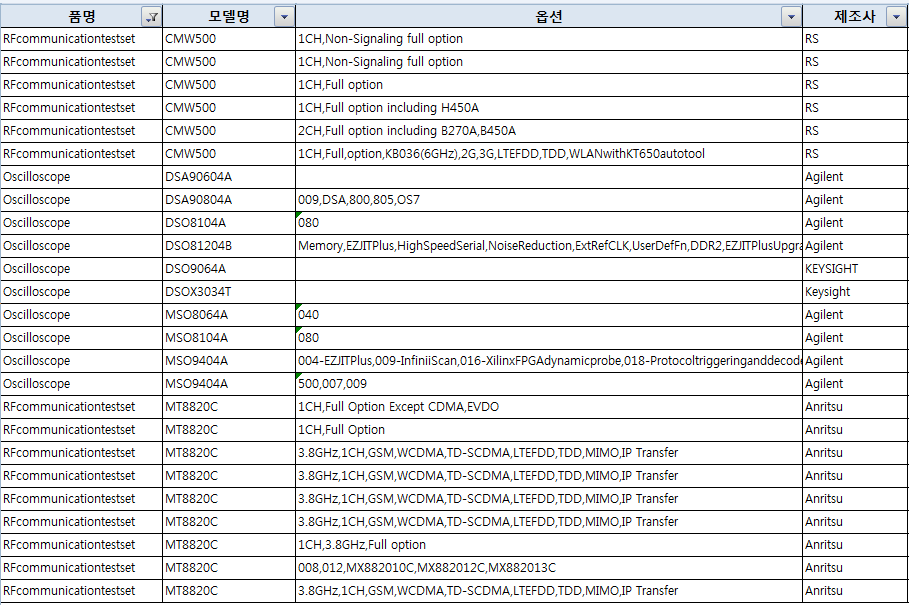Open the 옵션 column filter dropdown
Viewport: 909px width, 605px height.
point(791,16)
